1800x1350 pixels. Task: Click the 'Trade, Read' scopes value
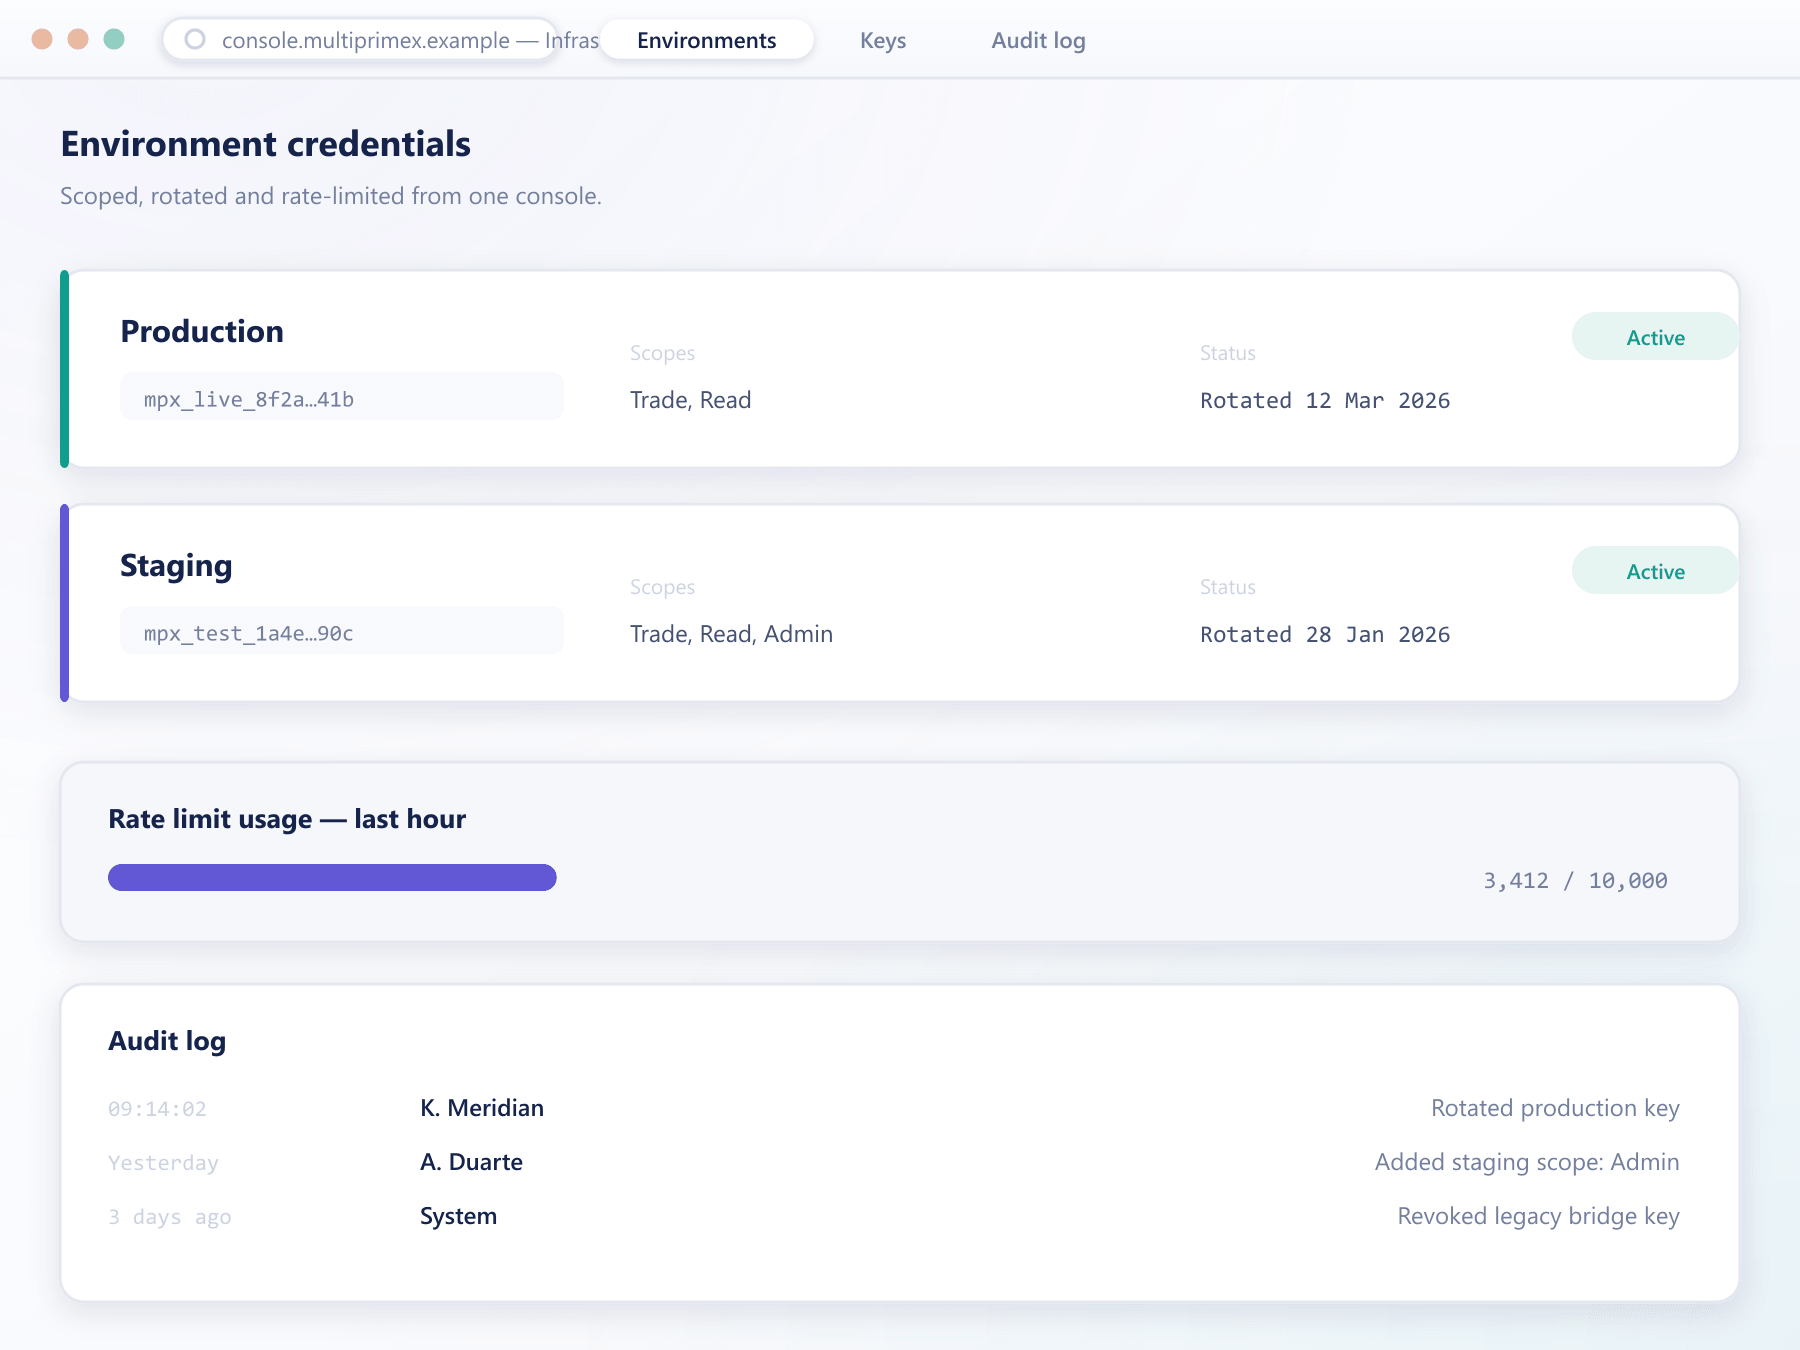690,400
